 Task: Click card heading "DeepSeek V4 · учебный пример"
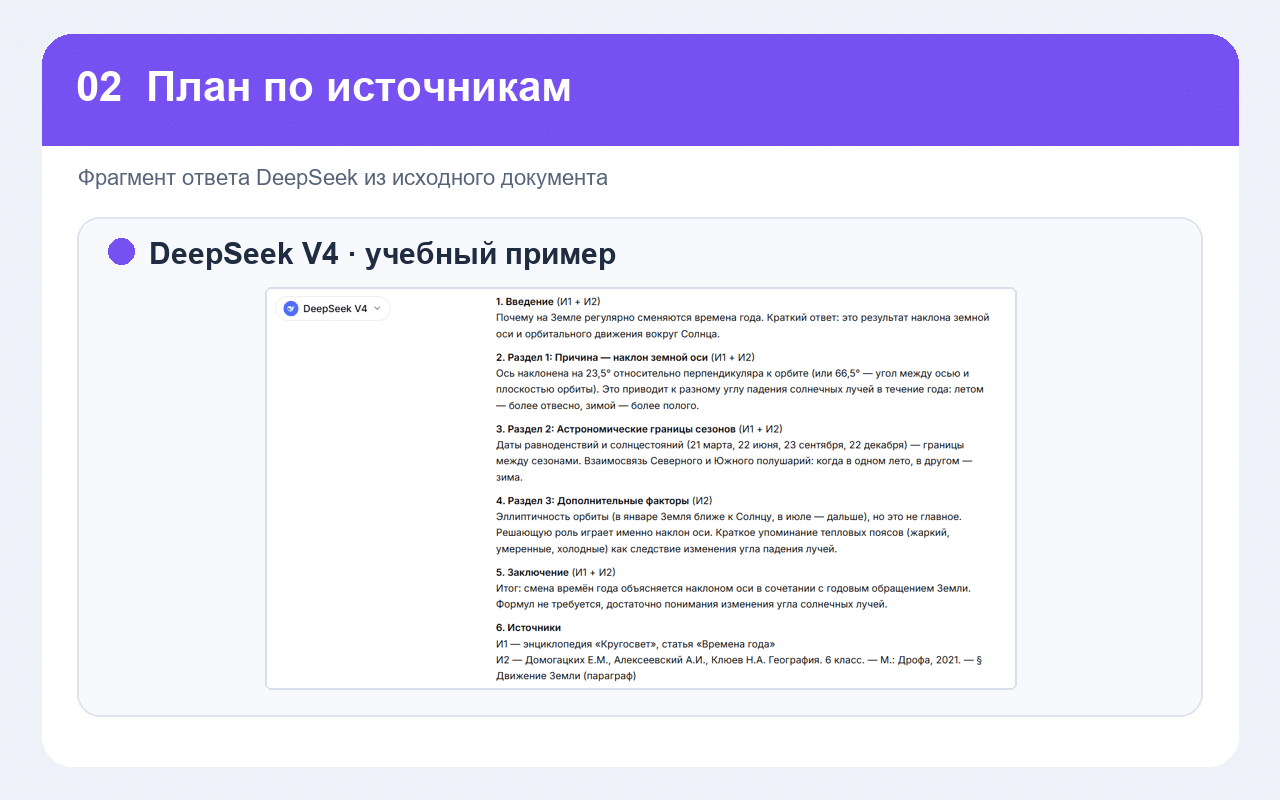click(x=382, y=254)
